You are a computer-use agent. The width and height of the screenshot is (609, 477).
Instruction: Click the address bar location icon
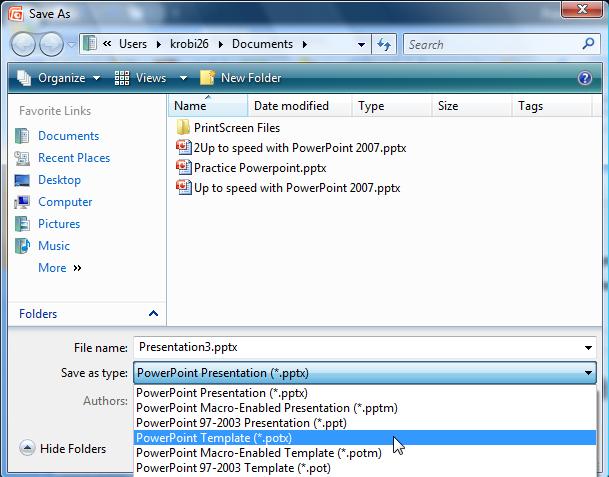90,44
